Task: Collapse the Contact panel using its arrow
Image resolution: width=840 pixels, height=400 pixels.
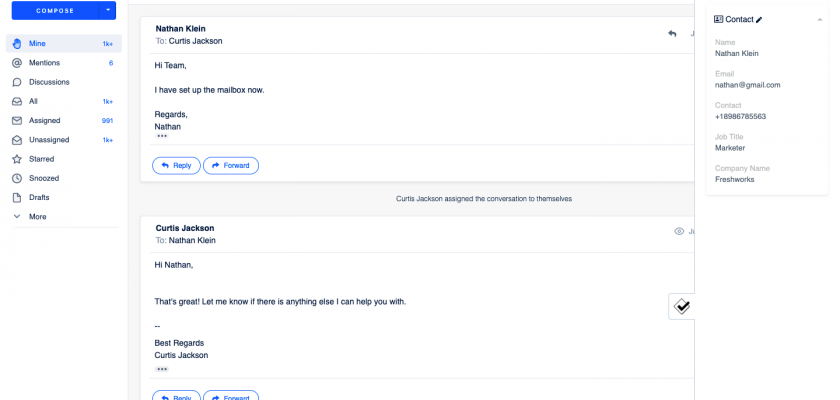Action: (818, 19)
